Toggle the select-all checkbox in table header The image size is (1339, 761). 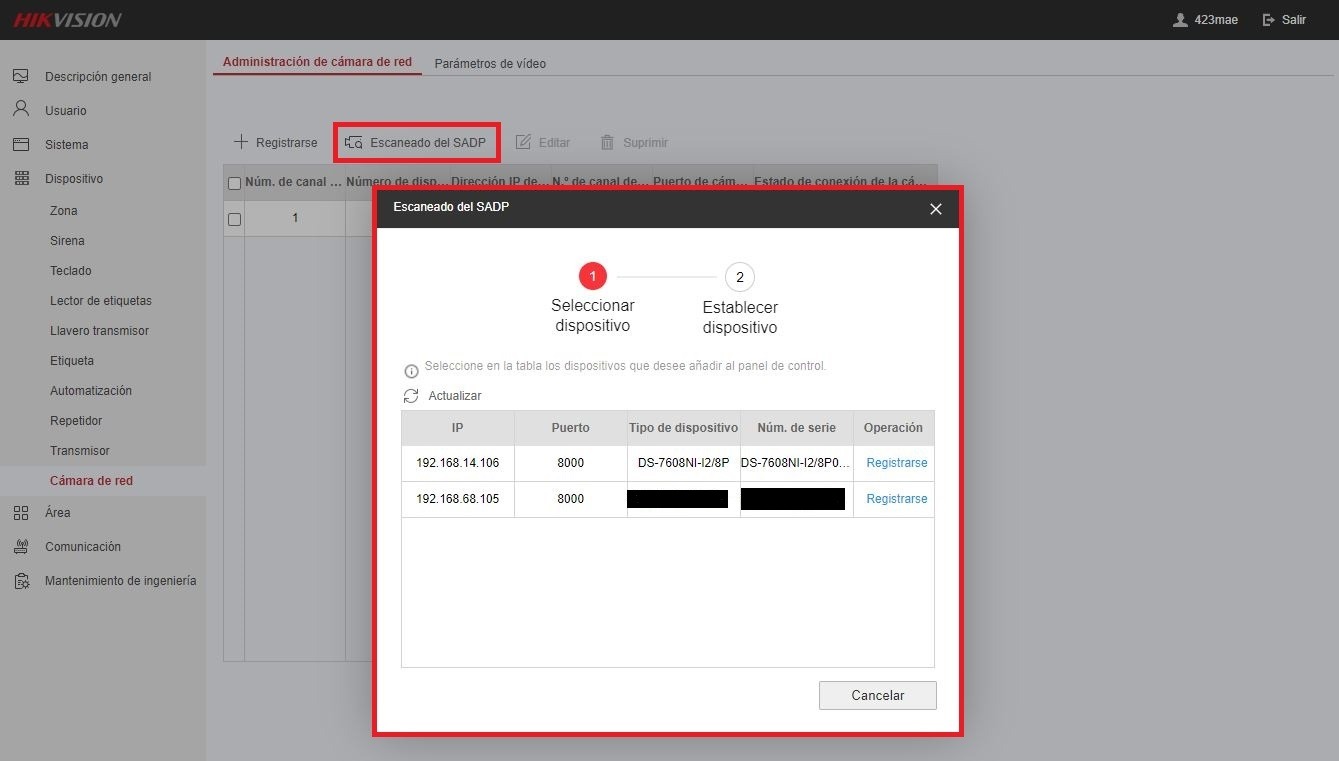234,183
